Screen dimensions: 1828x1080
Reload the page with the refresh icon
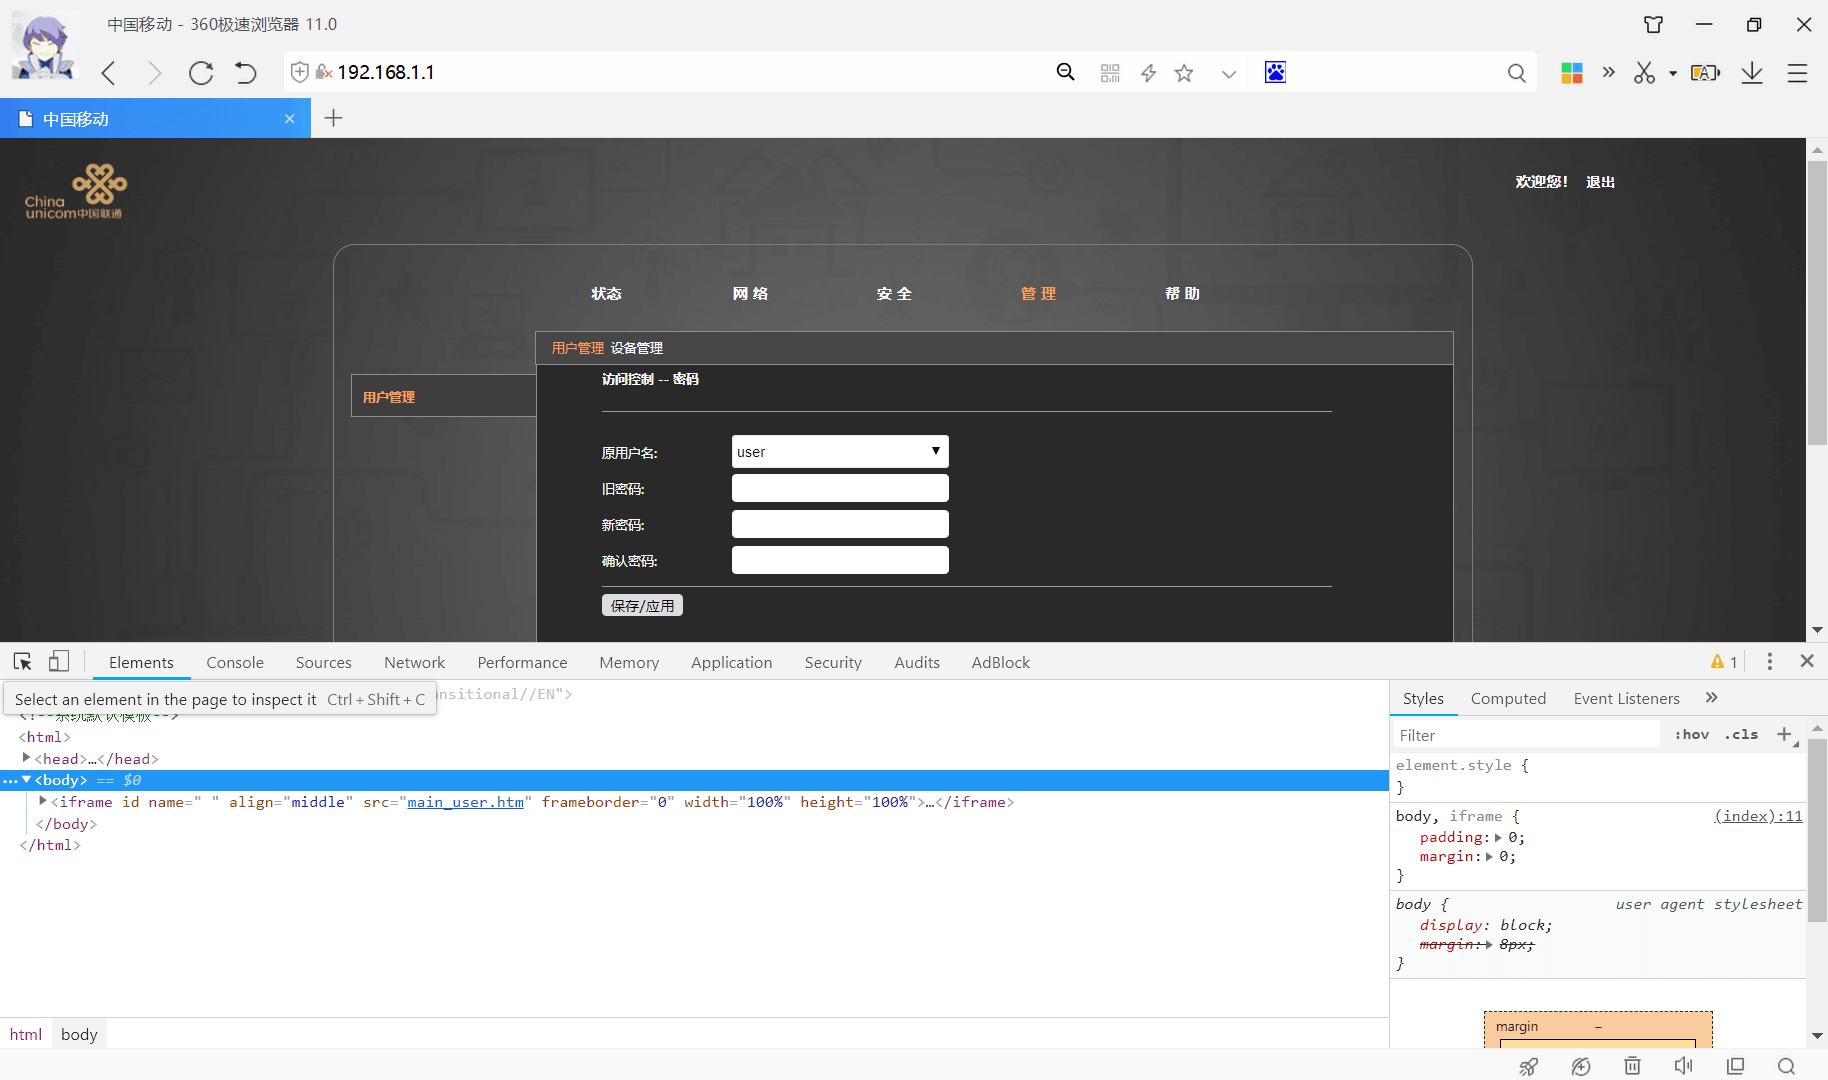click(201, 73)
